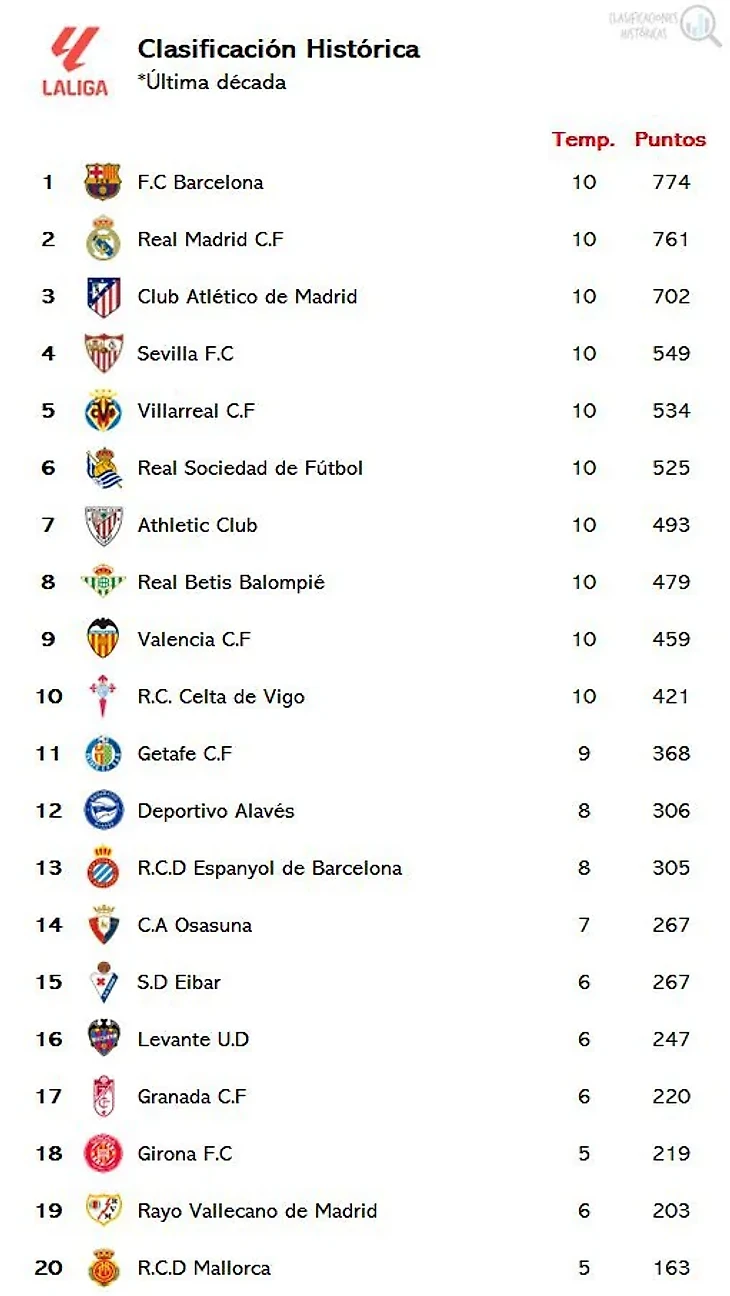730x1296 pixels.
Task: Open the Deportivo Alavés team name
Action: tap(216, 811)
